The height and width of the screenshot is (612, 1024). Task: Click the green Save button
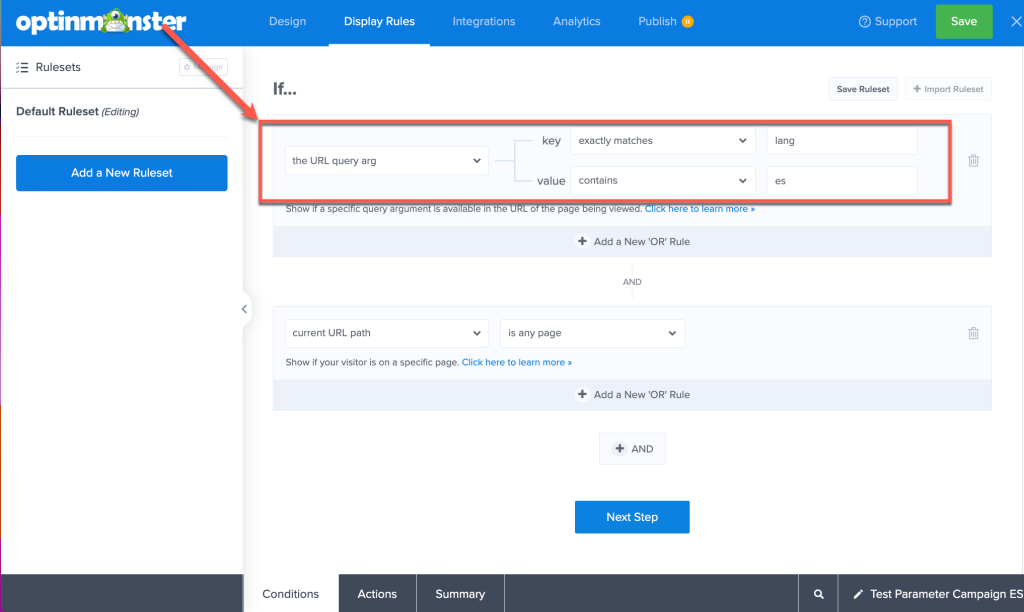tap(964, 22)
